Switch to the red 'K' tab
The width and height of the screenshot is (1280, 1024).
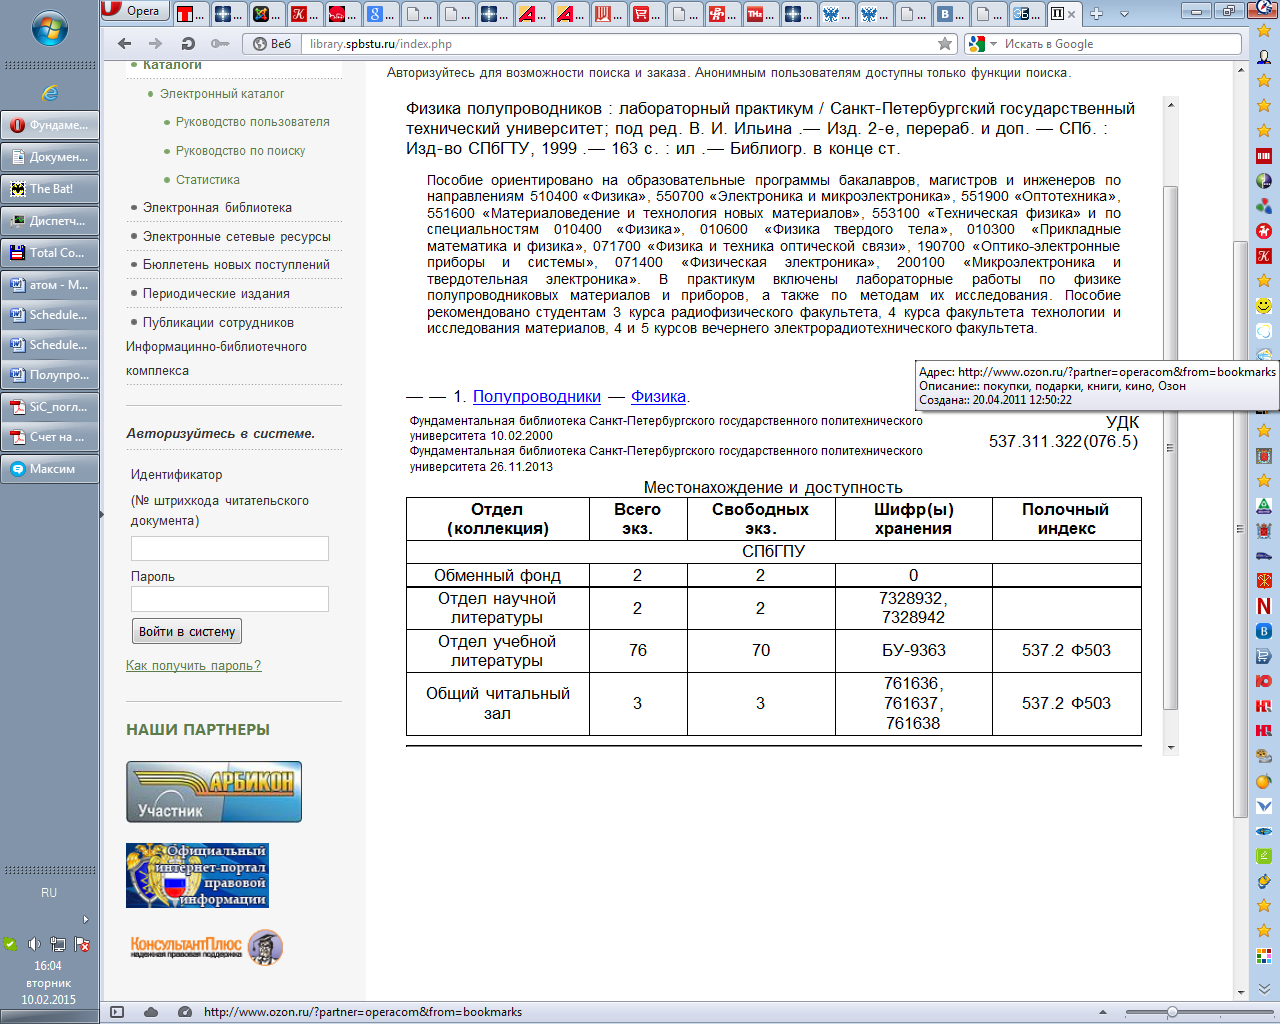tap(304, 14)
